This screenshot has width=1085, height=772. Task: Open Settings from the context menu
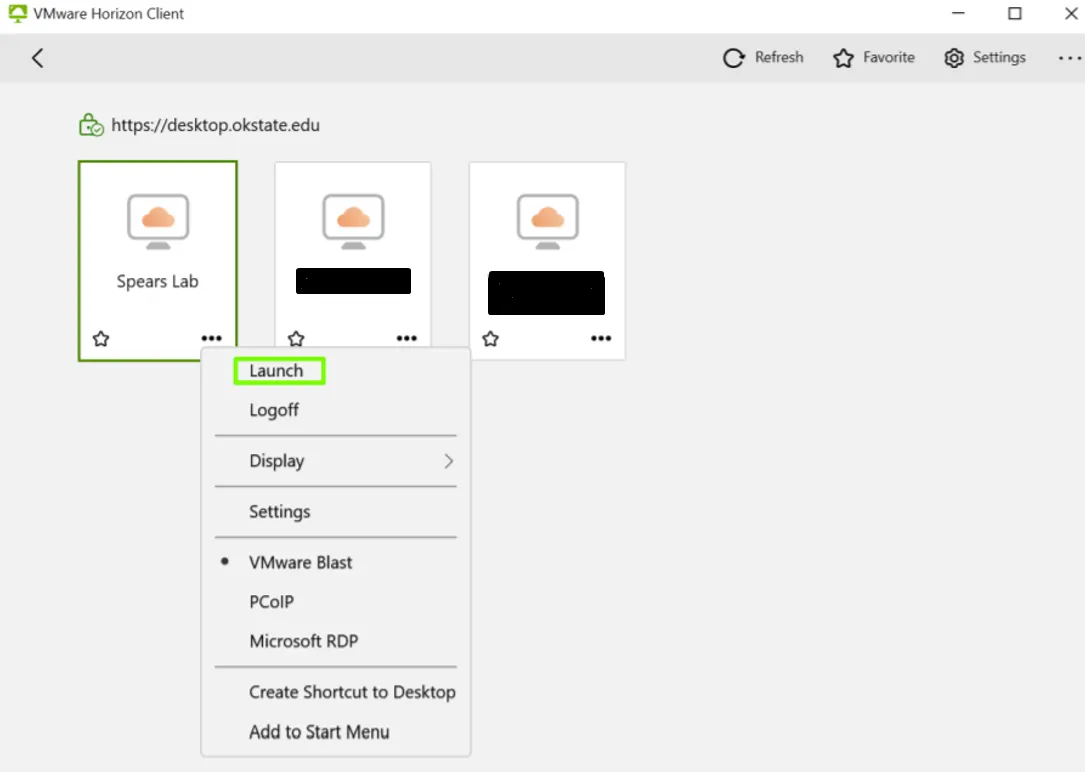(336, 511)
